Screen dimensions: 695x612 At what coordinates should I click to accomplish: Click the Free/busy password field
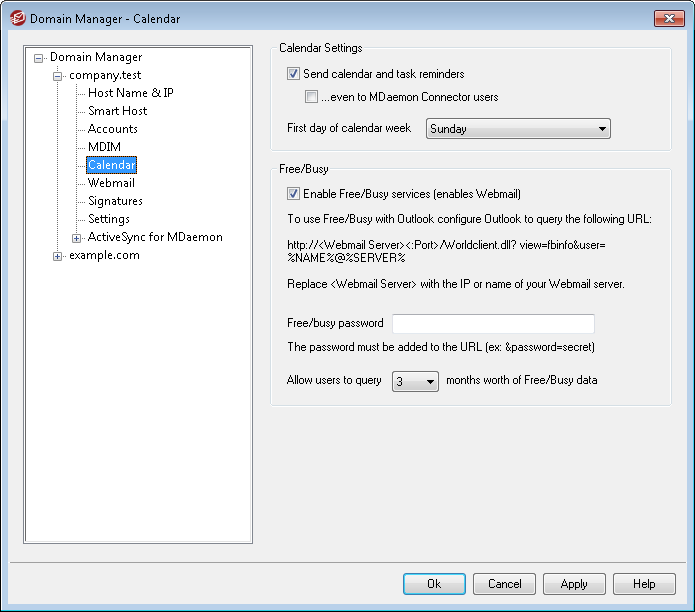coord(493,324)
